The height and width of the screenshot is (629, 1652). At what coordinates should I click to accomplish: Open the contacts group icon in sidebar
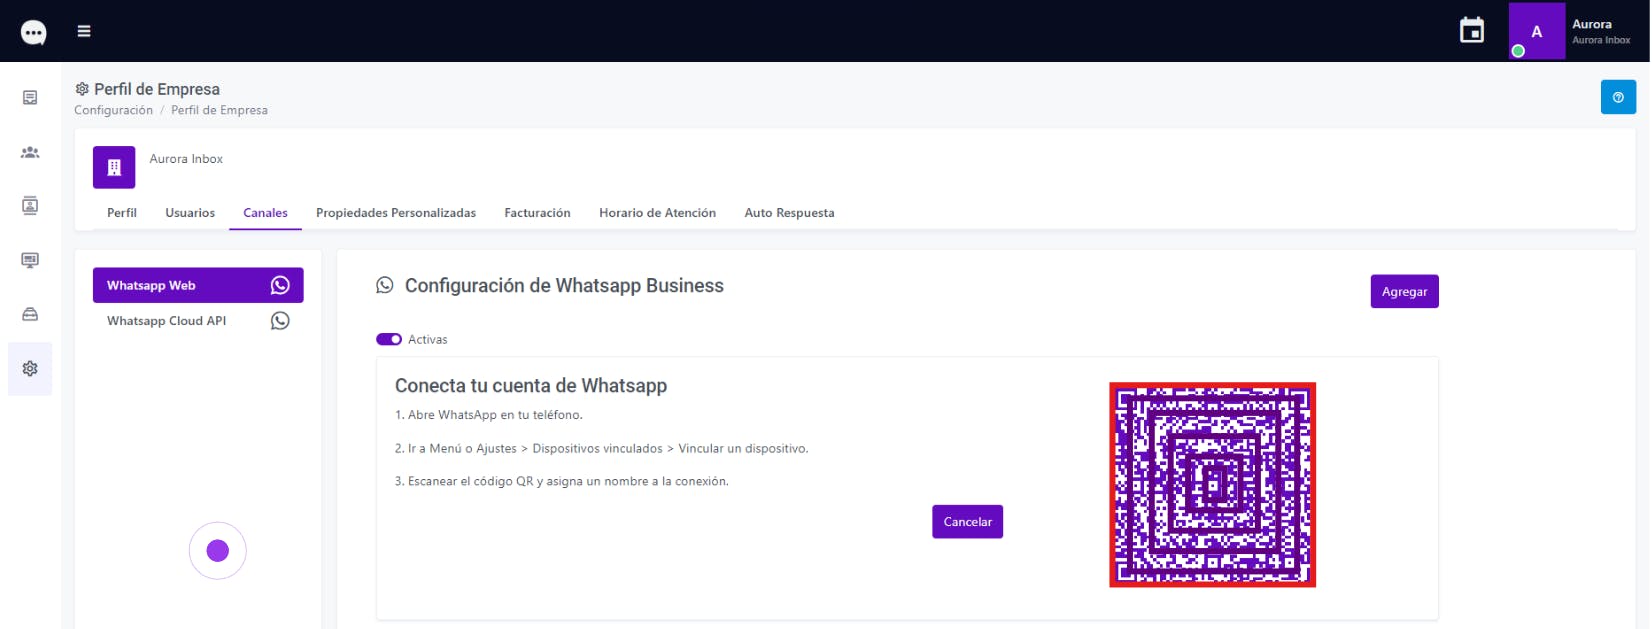30,152
